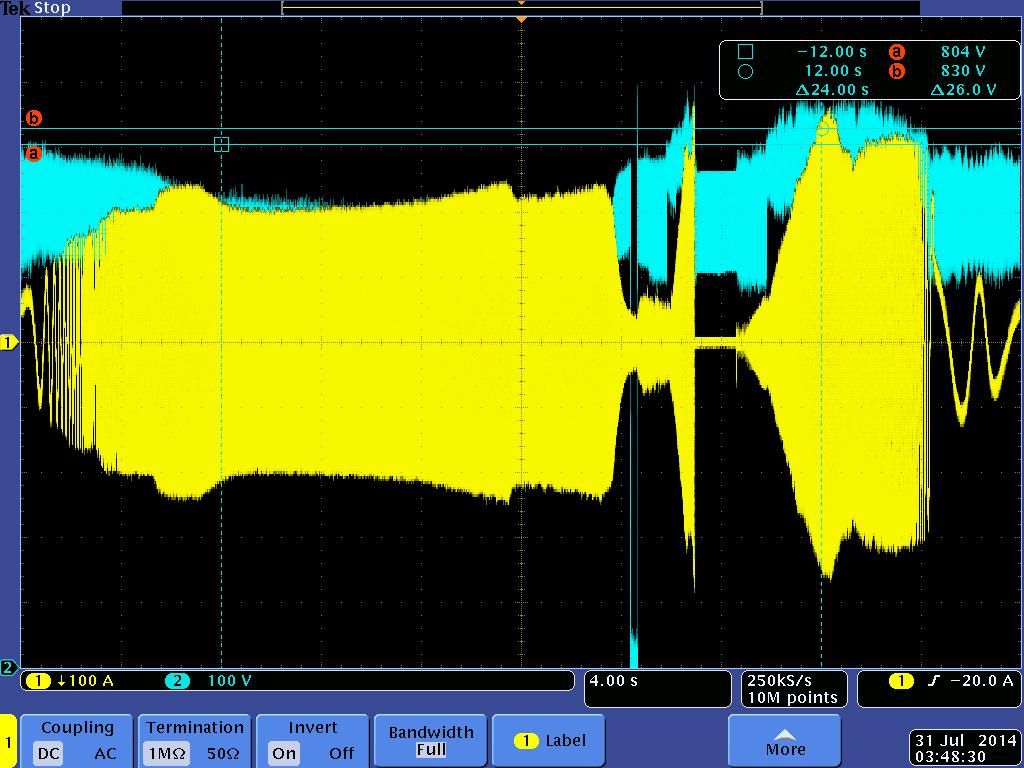The height and width of the screenshot is (768, 1024).
Task: Turn channel Invert On
Action: click(284, 753)
